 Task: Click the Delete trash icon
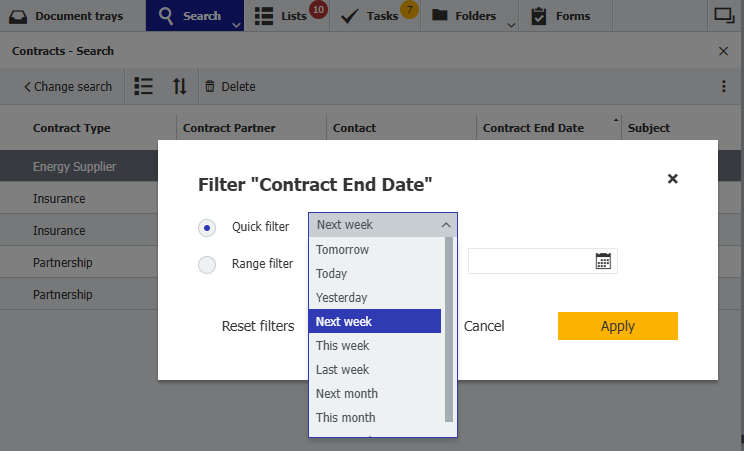(x=210, y=87)
